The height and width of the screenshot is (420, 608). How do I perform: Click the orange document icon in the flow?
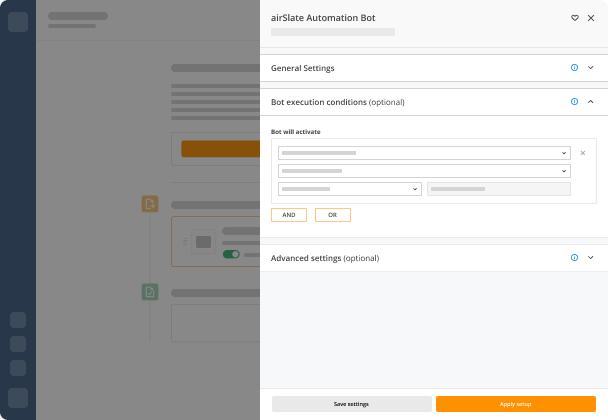(x=150, y=204)
